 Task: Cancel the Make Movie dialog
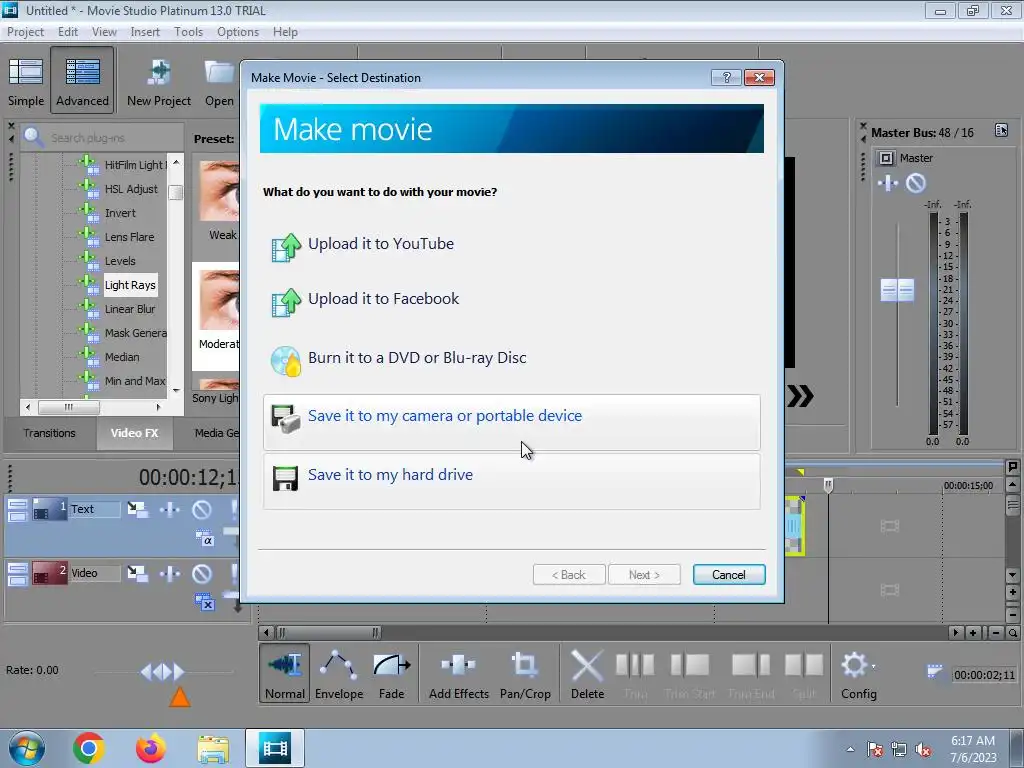pos(729,575)
